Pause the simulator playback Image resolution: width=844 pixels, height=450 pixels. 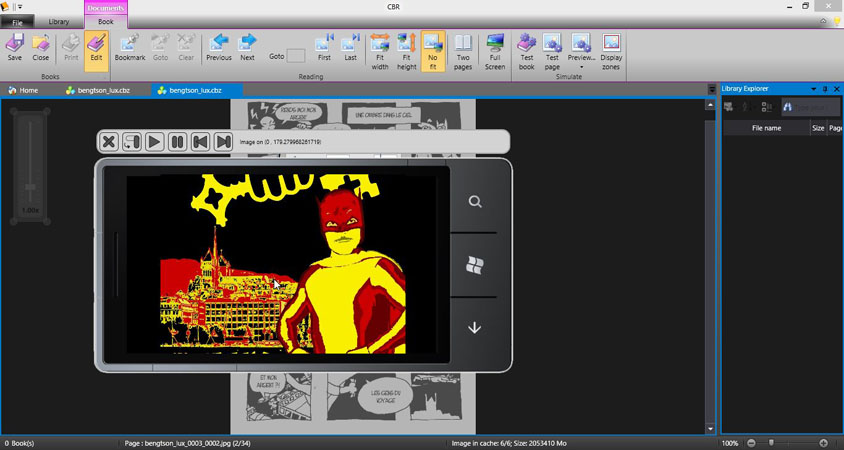(177, 142)
